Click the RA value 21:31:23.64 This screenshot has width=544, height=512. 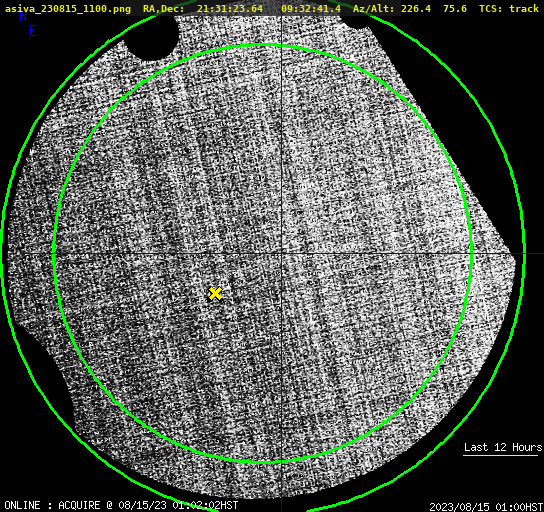pos(230,8)
